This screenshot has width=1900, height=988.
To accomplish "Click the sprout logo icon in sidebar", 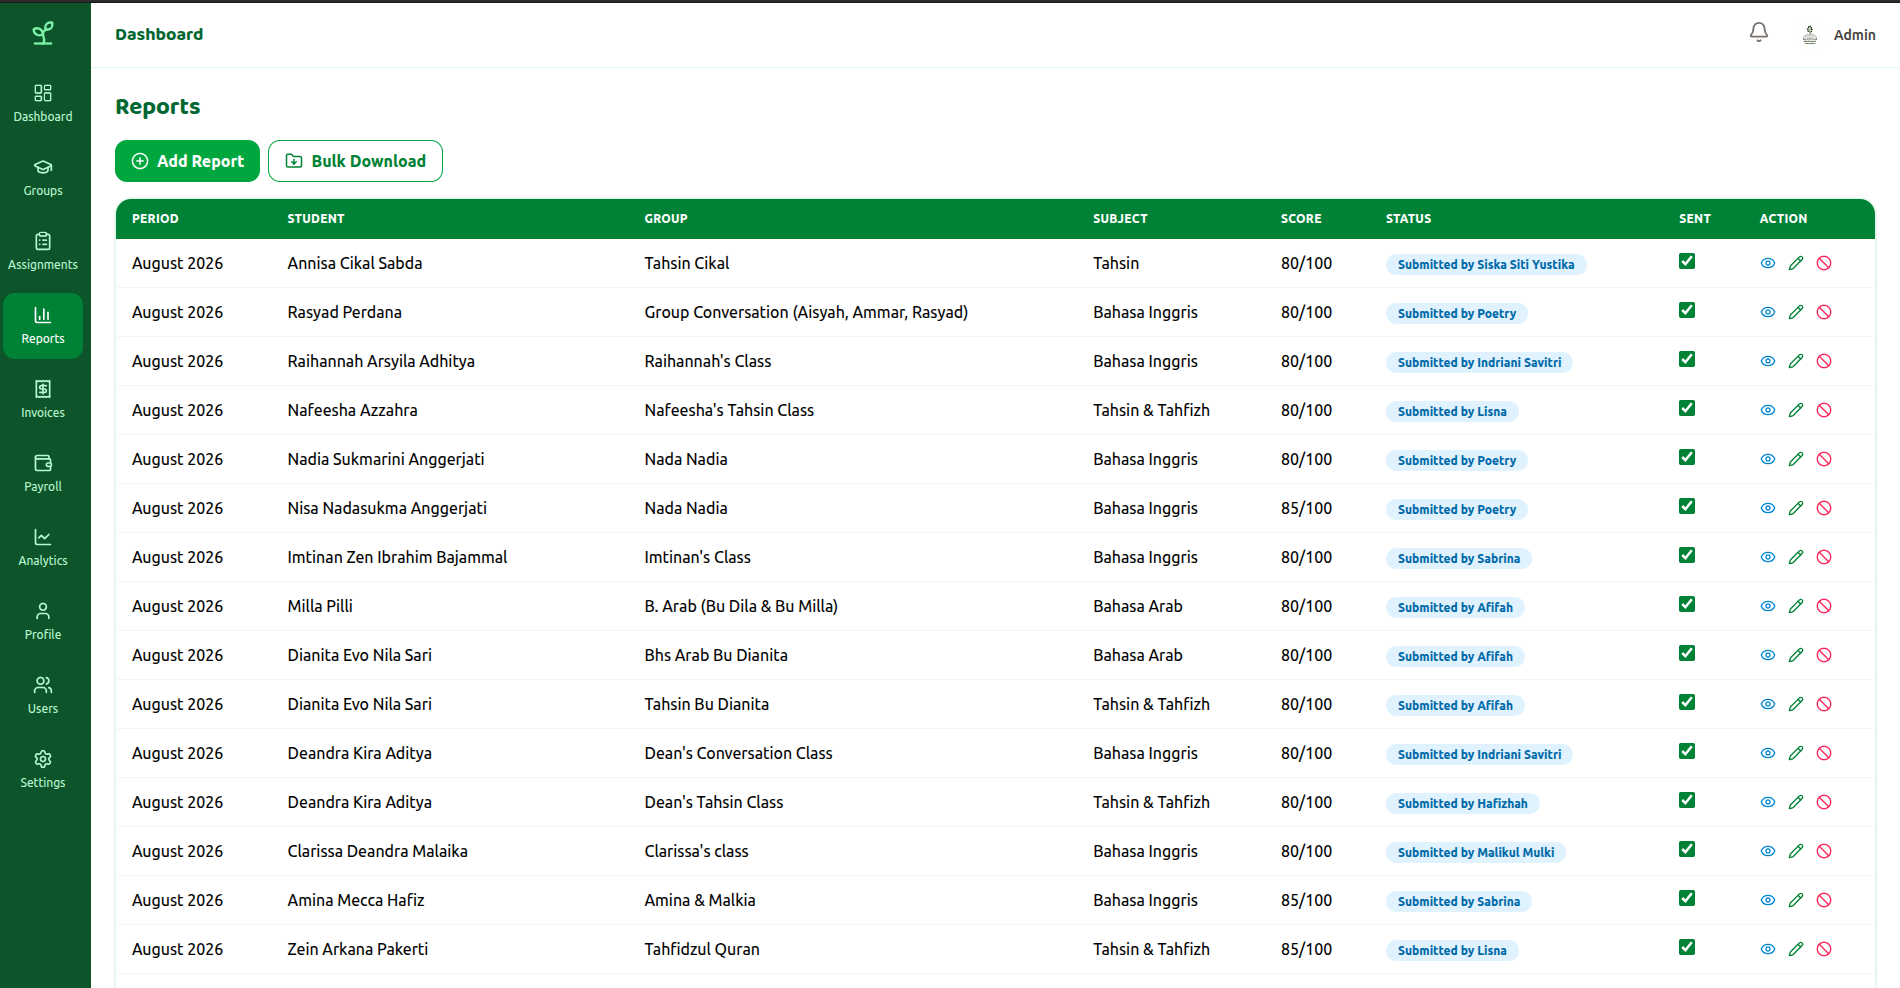I will (43, 34).
